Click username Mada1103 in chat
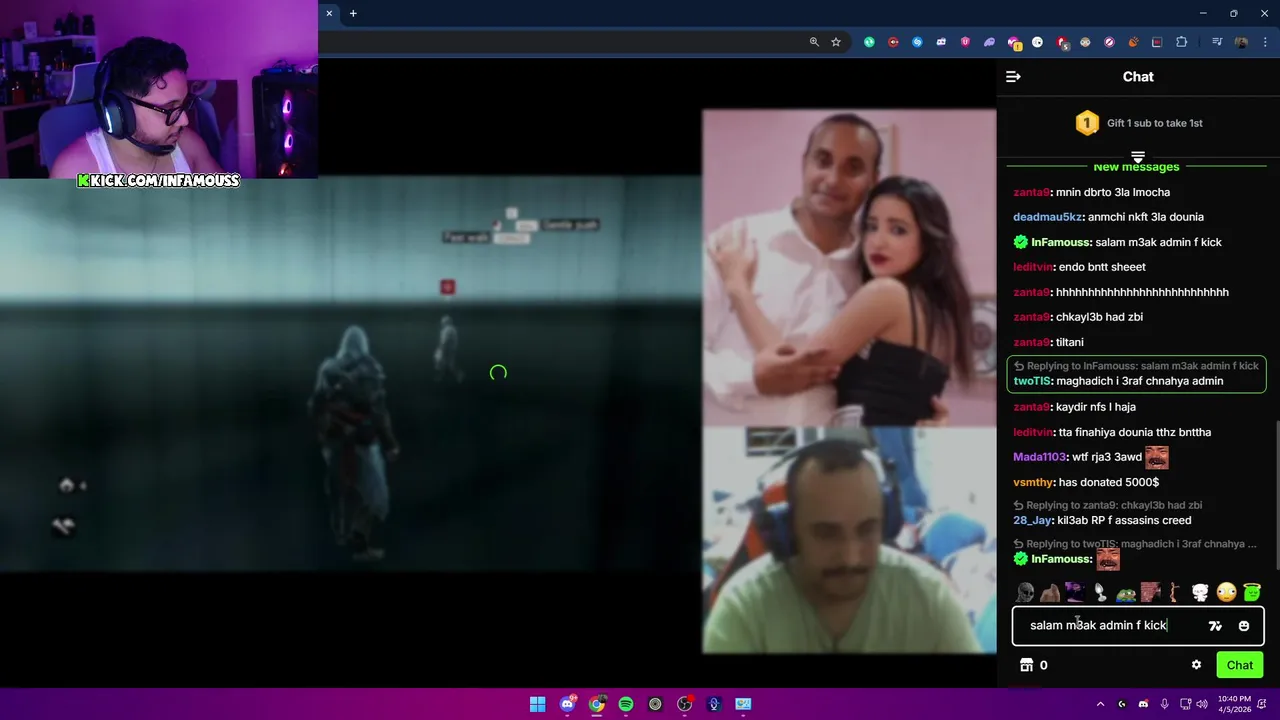The image size is (1280, 720). click(1039, 457)
